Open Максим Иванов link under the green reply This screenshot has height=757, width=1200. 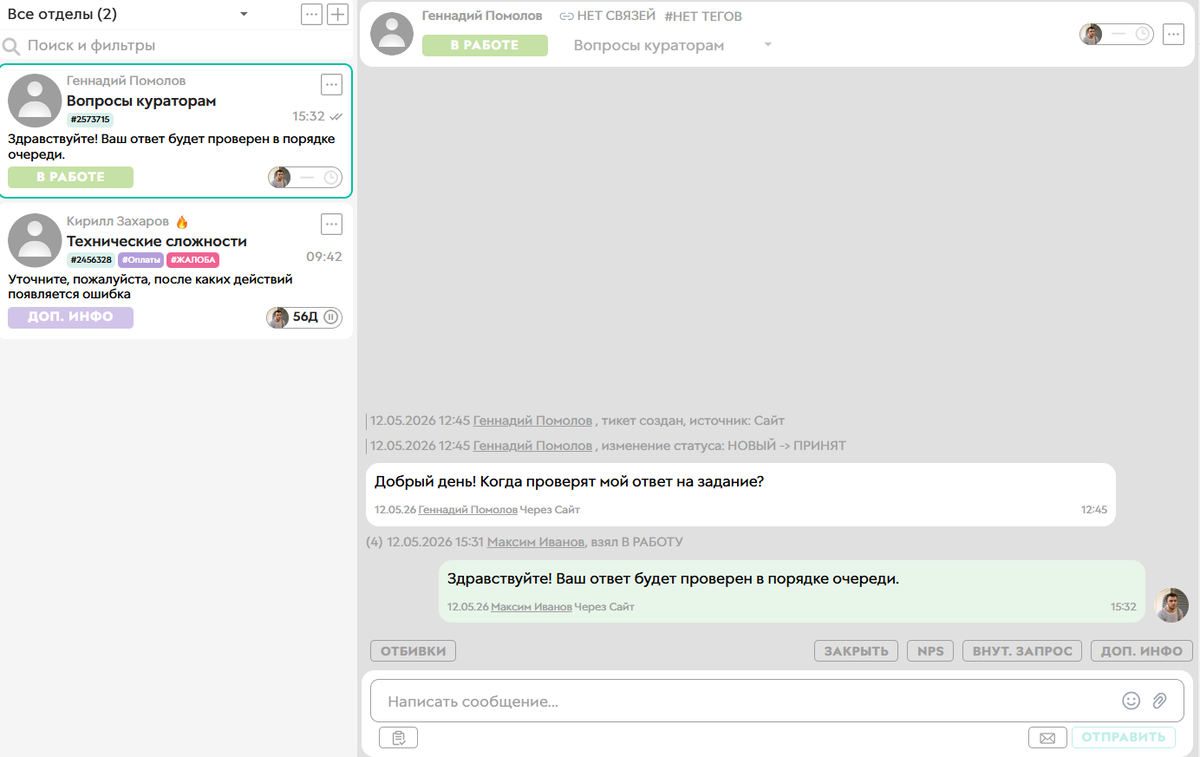click(531, 607)
